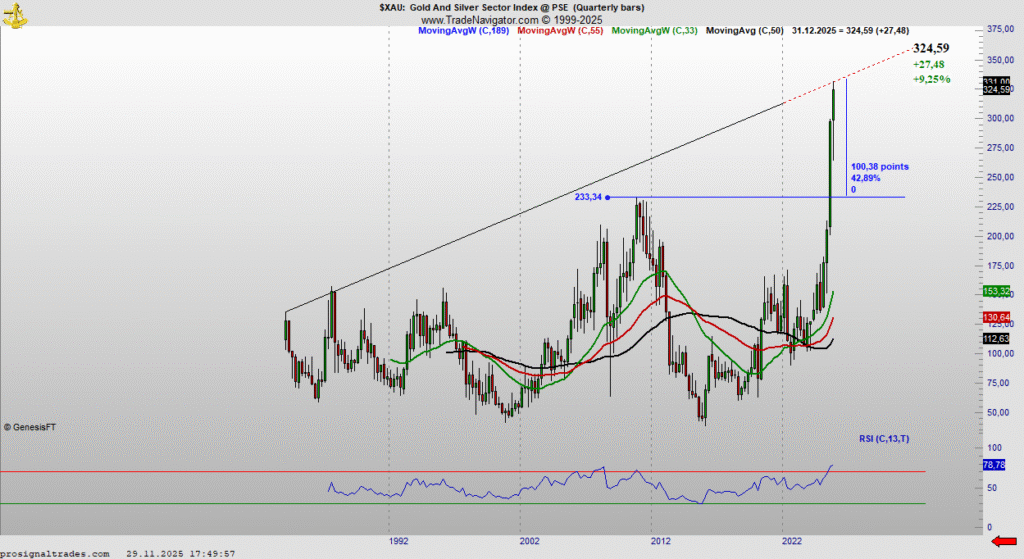This screenshot has height=559, width=1024.
Task: Click the 2022 time axis label
Action: [792, 541]
